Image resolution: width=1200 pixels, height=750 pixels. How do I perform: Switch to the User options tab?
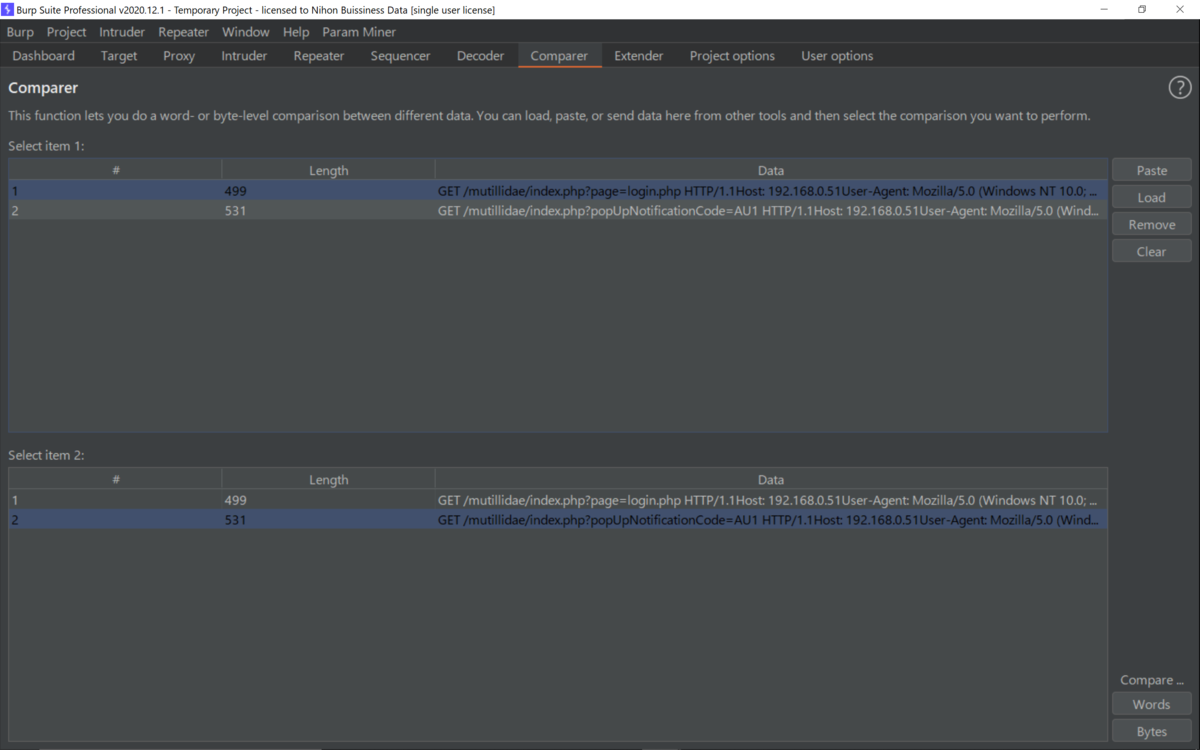[837, 56]
